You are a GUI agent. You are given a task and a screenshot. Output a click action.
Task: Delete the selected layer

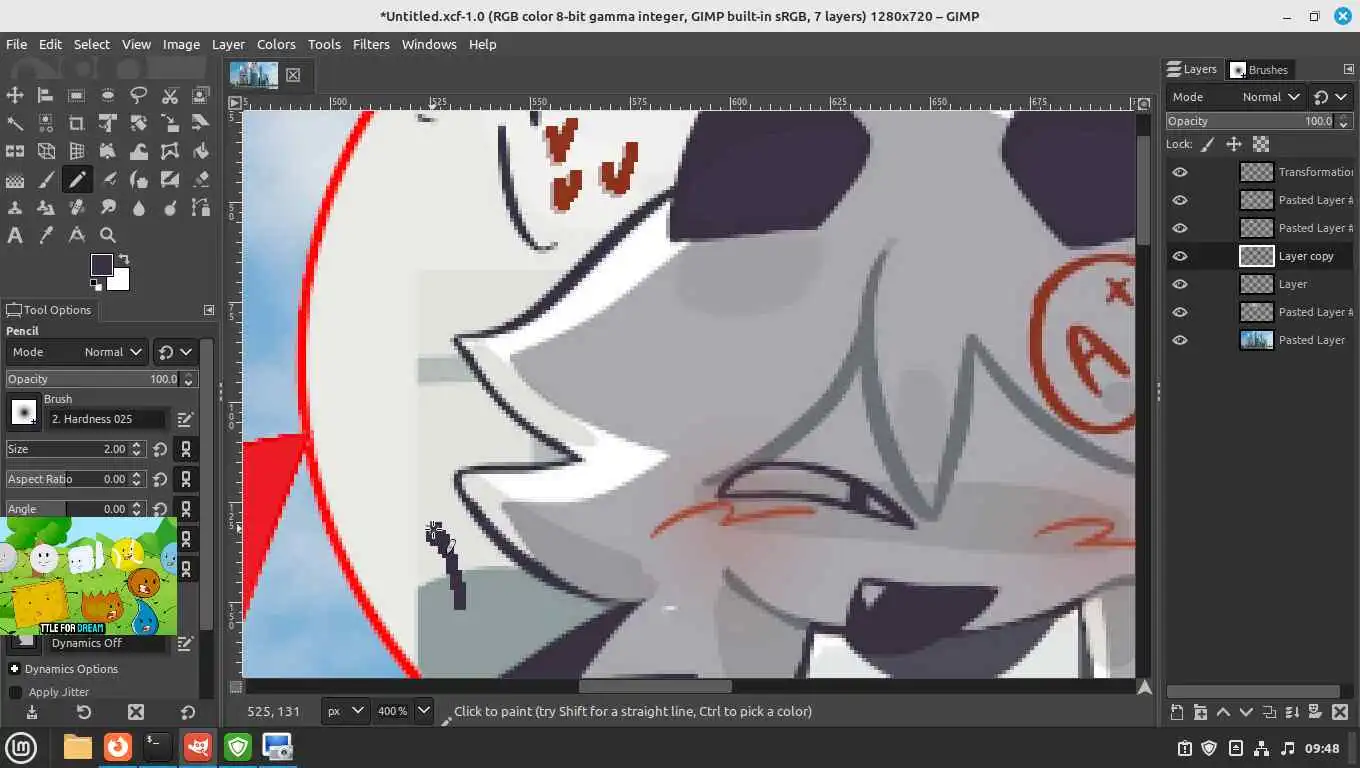[1340, 713]
